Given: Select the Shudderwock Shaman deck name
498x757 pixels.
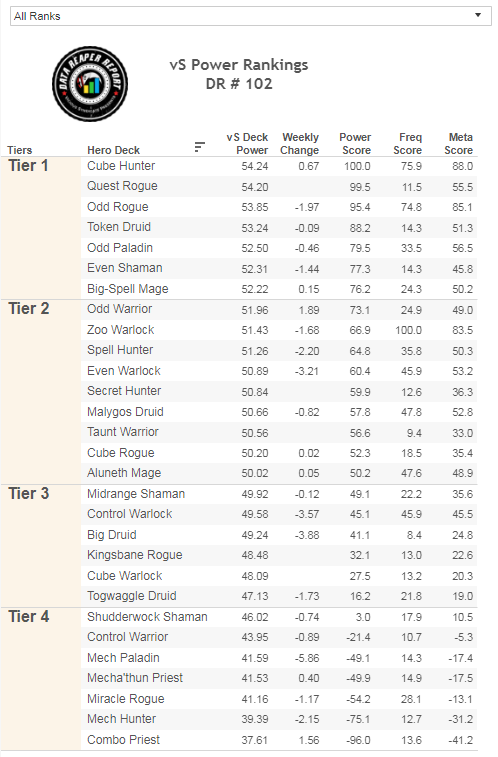Looking at the screenshot, I should click(147, 617).
